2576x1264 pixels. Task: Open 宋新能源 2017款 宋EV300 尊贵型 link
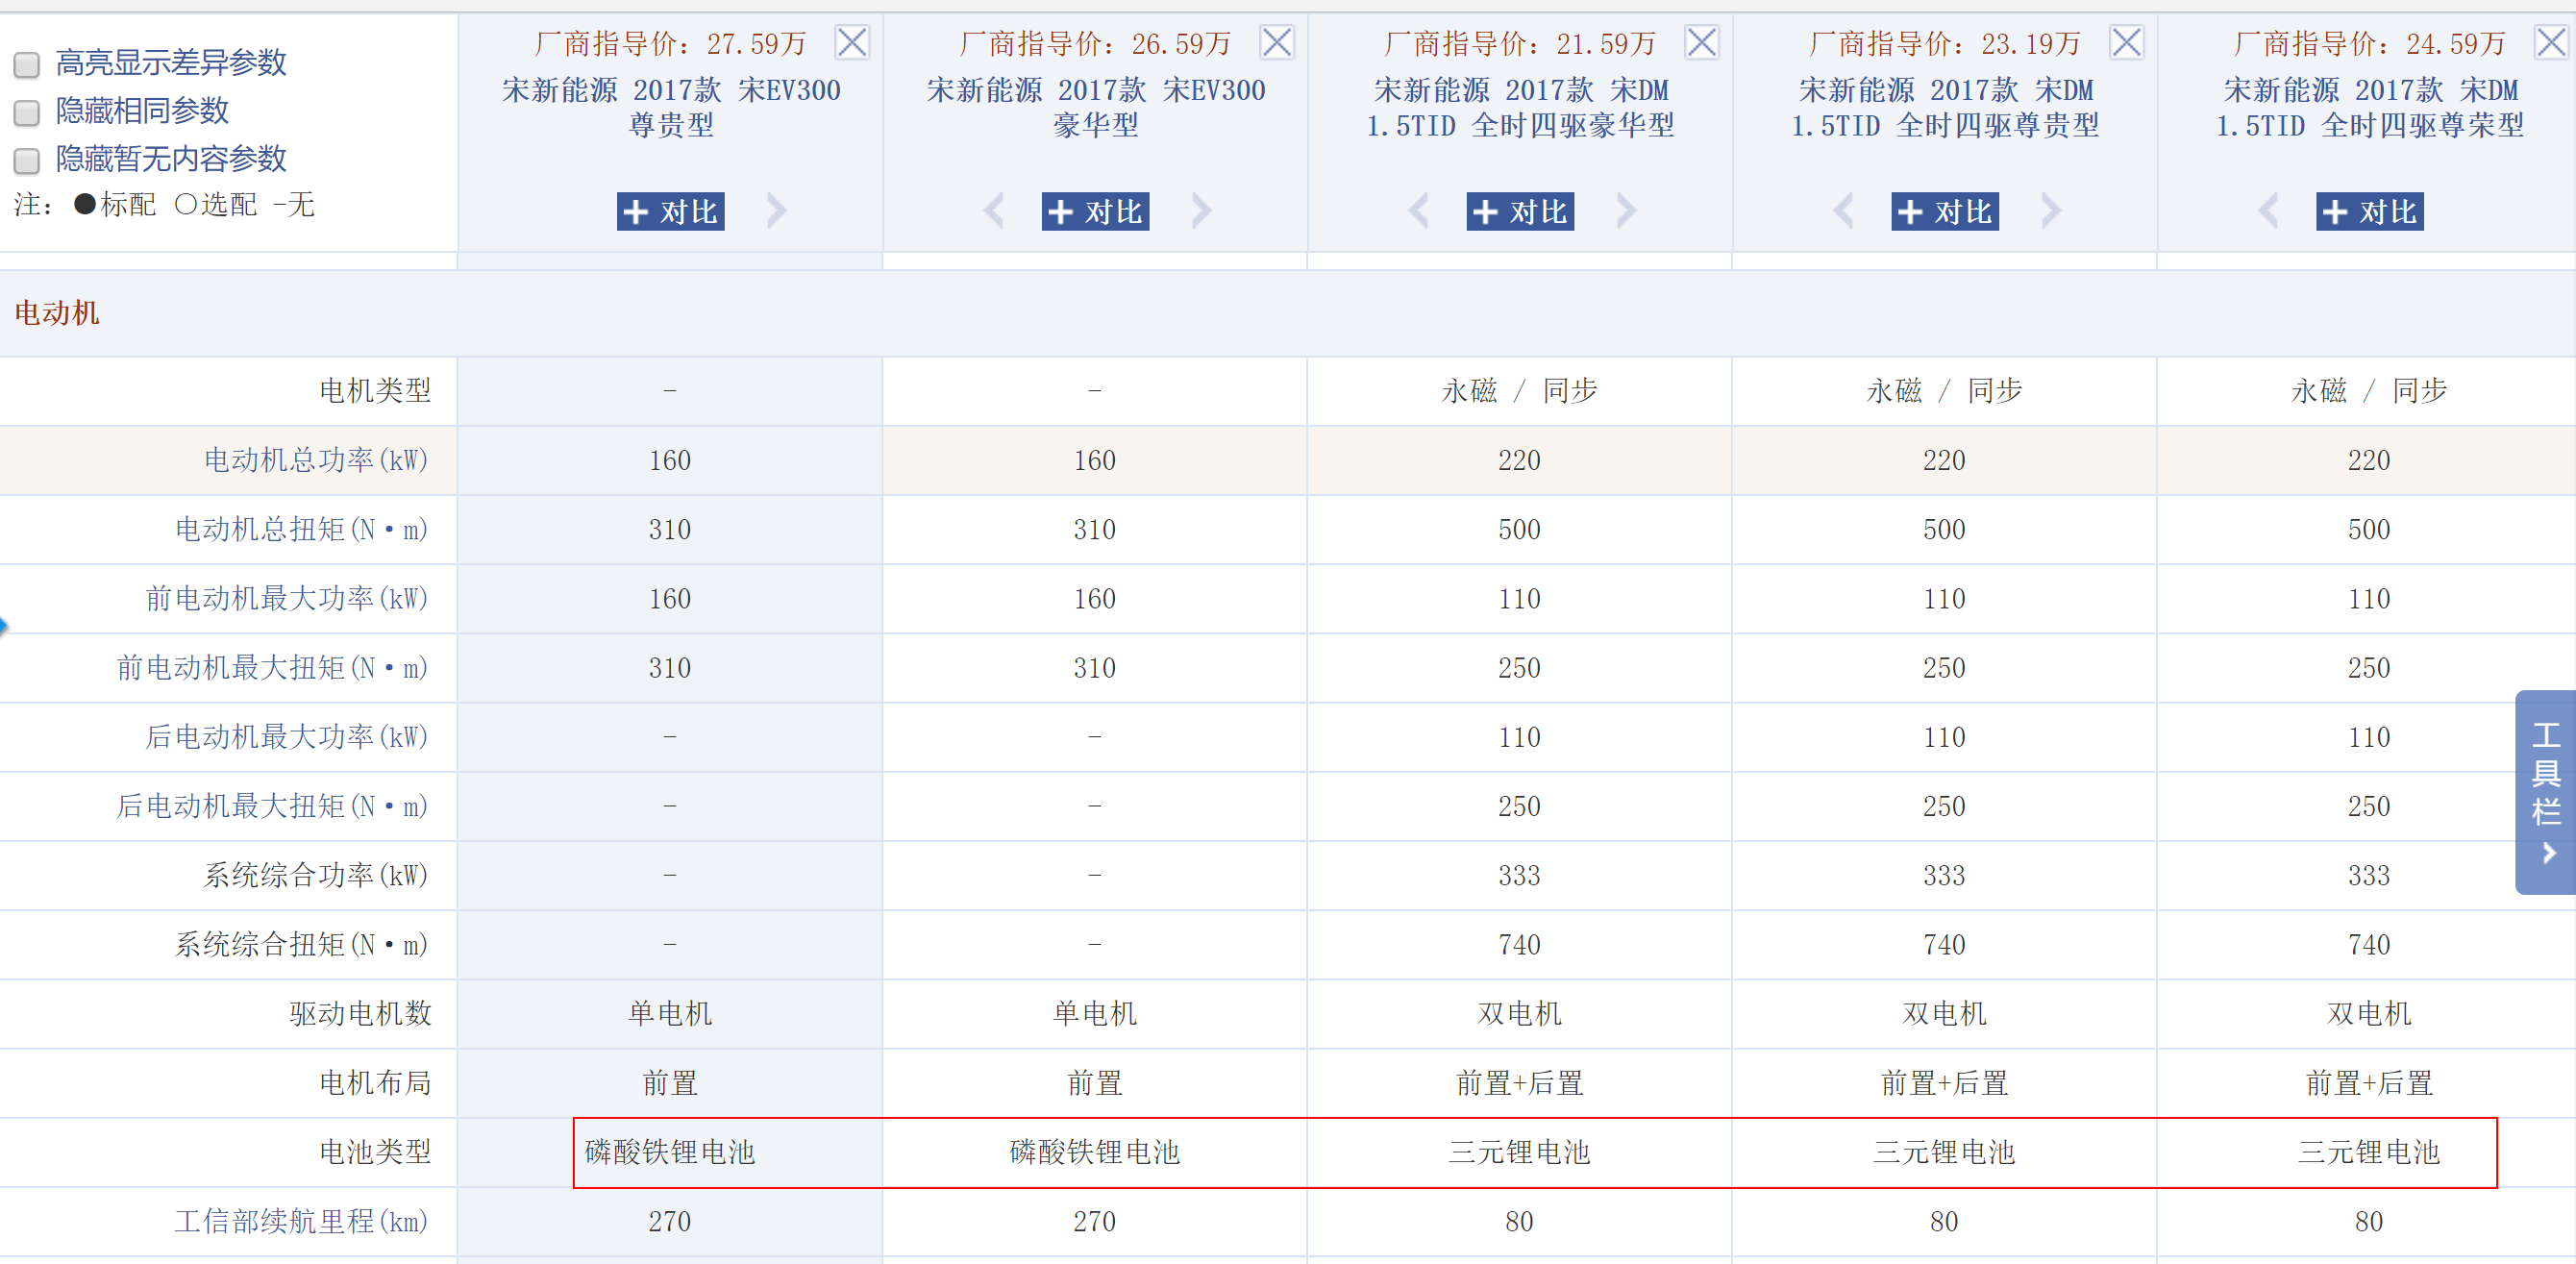671,107
